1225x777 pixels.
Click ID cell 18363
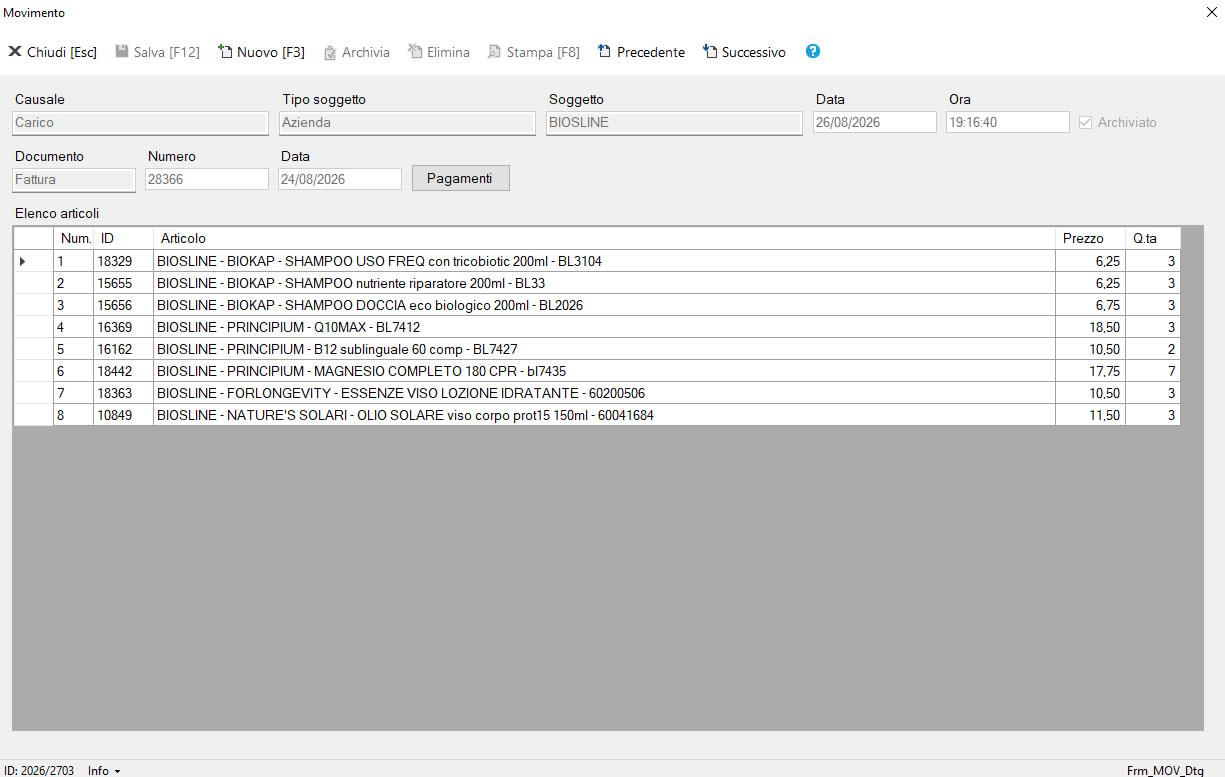click(124, 393)
